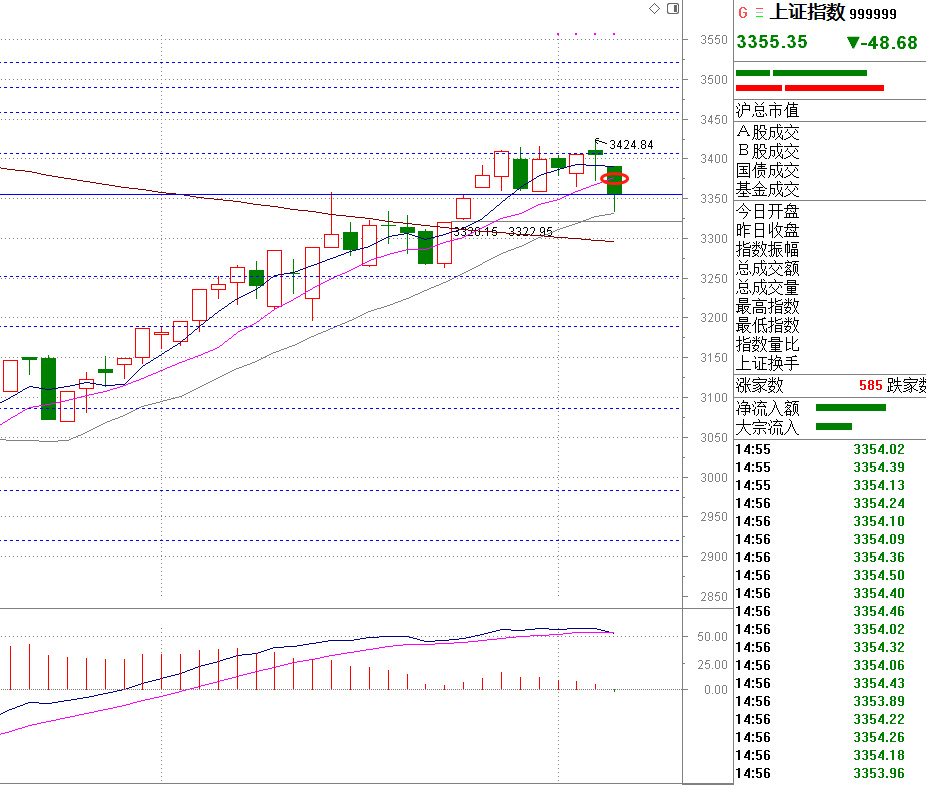Select the 指数振幅 row
Viewport: 926px width, 785px height.
point(830,249)
